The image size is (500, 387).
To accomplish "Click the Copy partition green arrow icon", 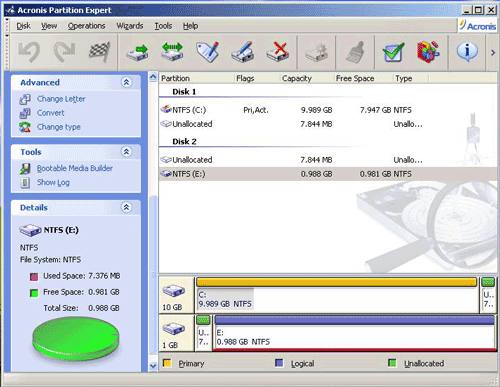I will click(x=138, y=52).
